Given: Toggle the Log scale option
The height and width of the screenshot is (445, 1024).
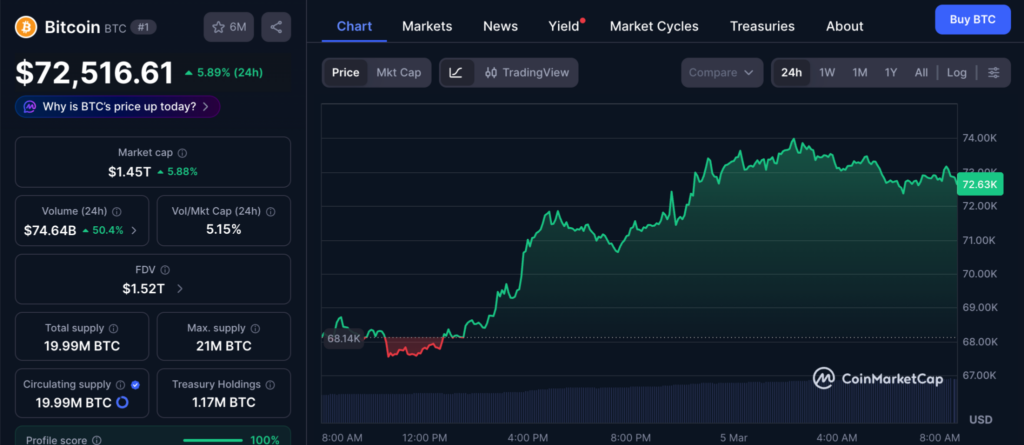Looking at the screenshot, I should click(x=957, y=73).
